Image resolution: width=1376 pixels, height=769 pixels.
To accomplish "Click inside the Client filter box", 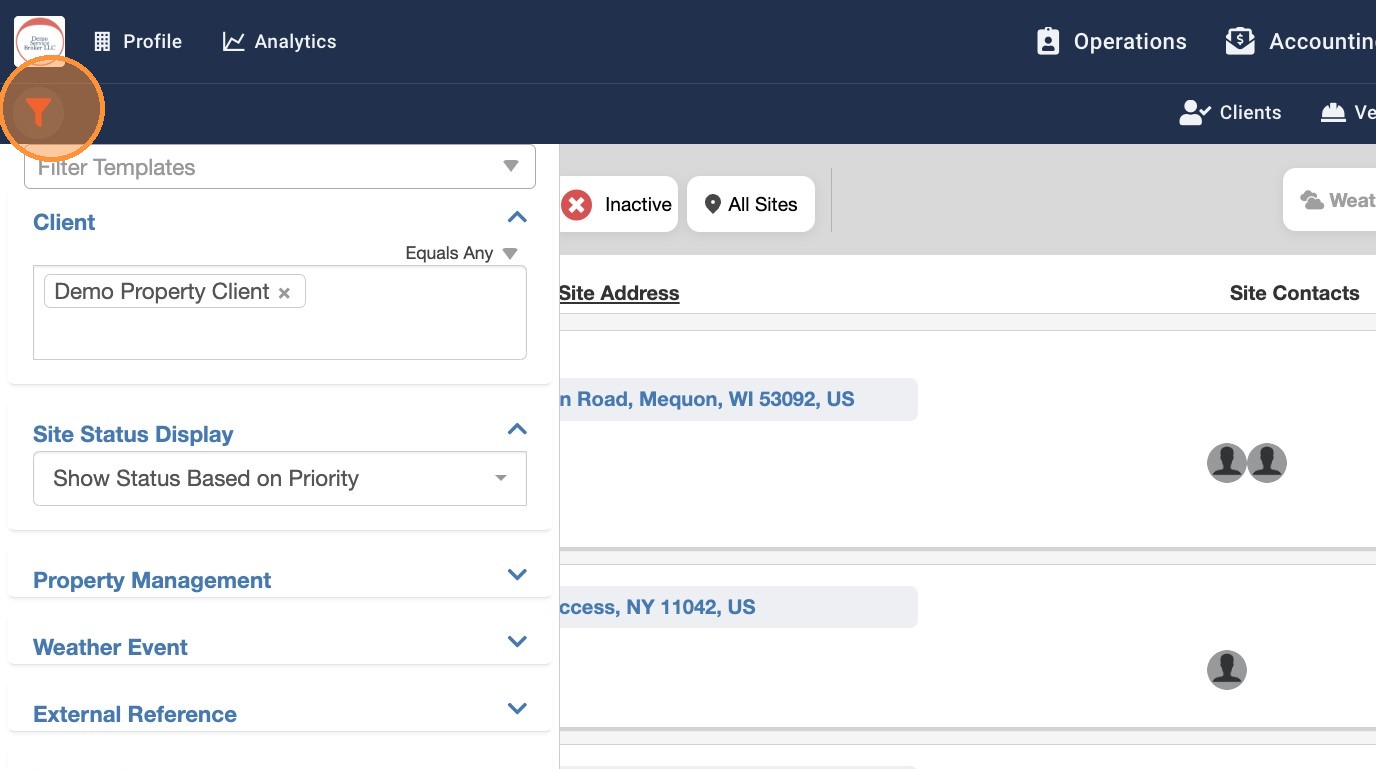I will (280, 332).
